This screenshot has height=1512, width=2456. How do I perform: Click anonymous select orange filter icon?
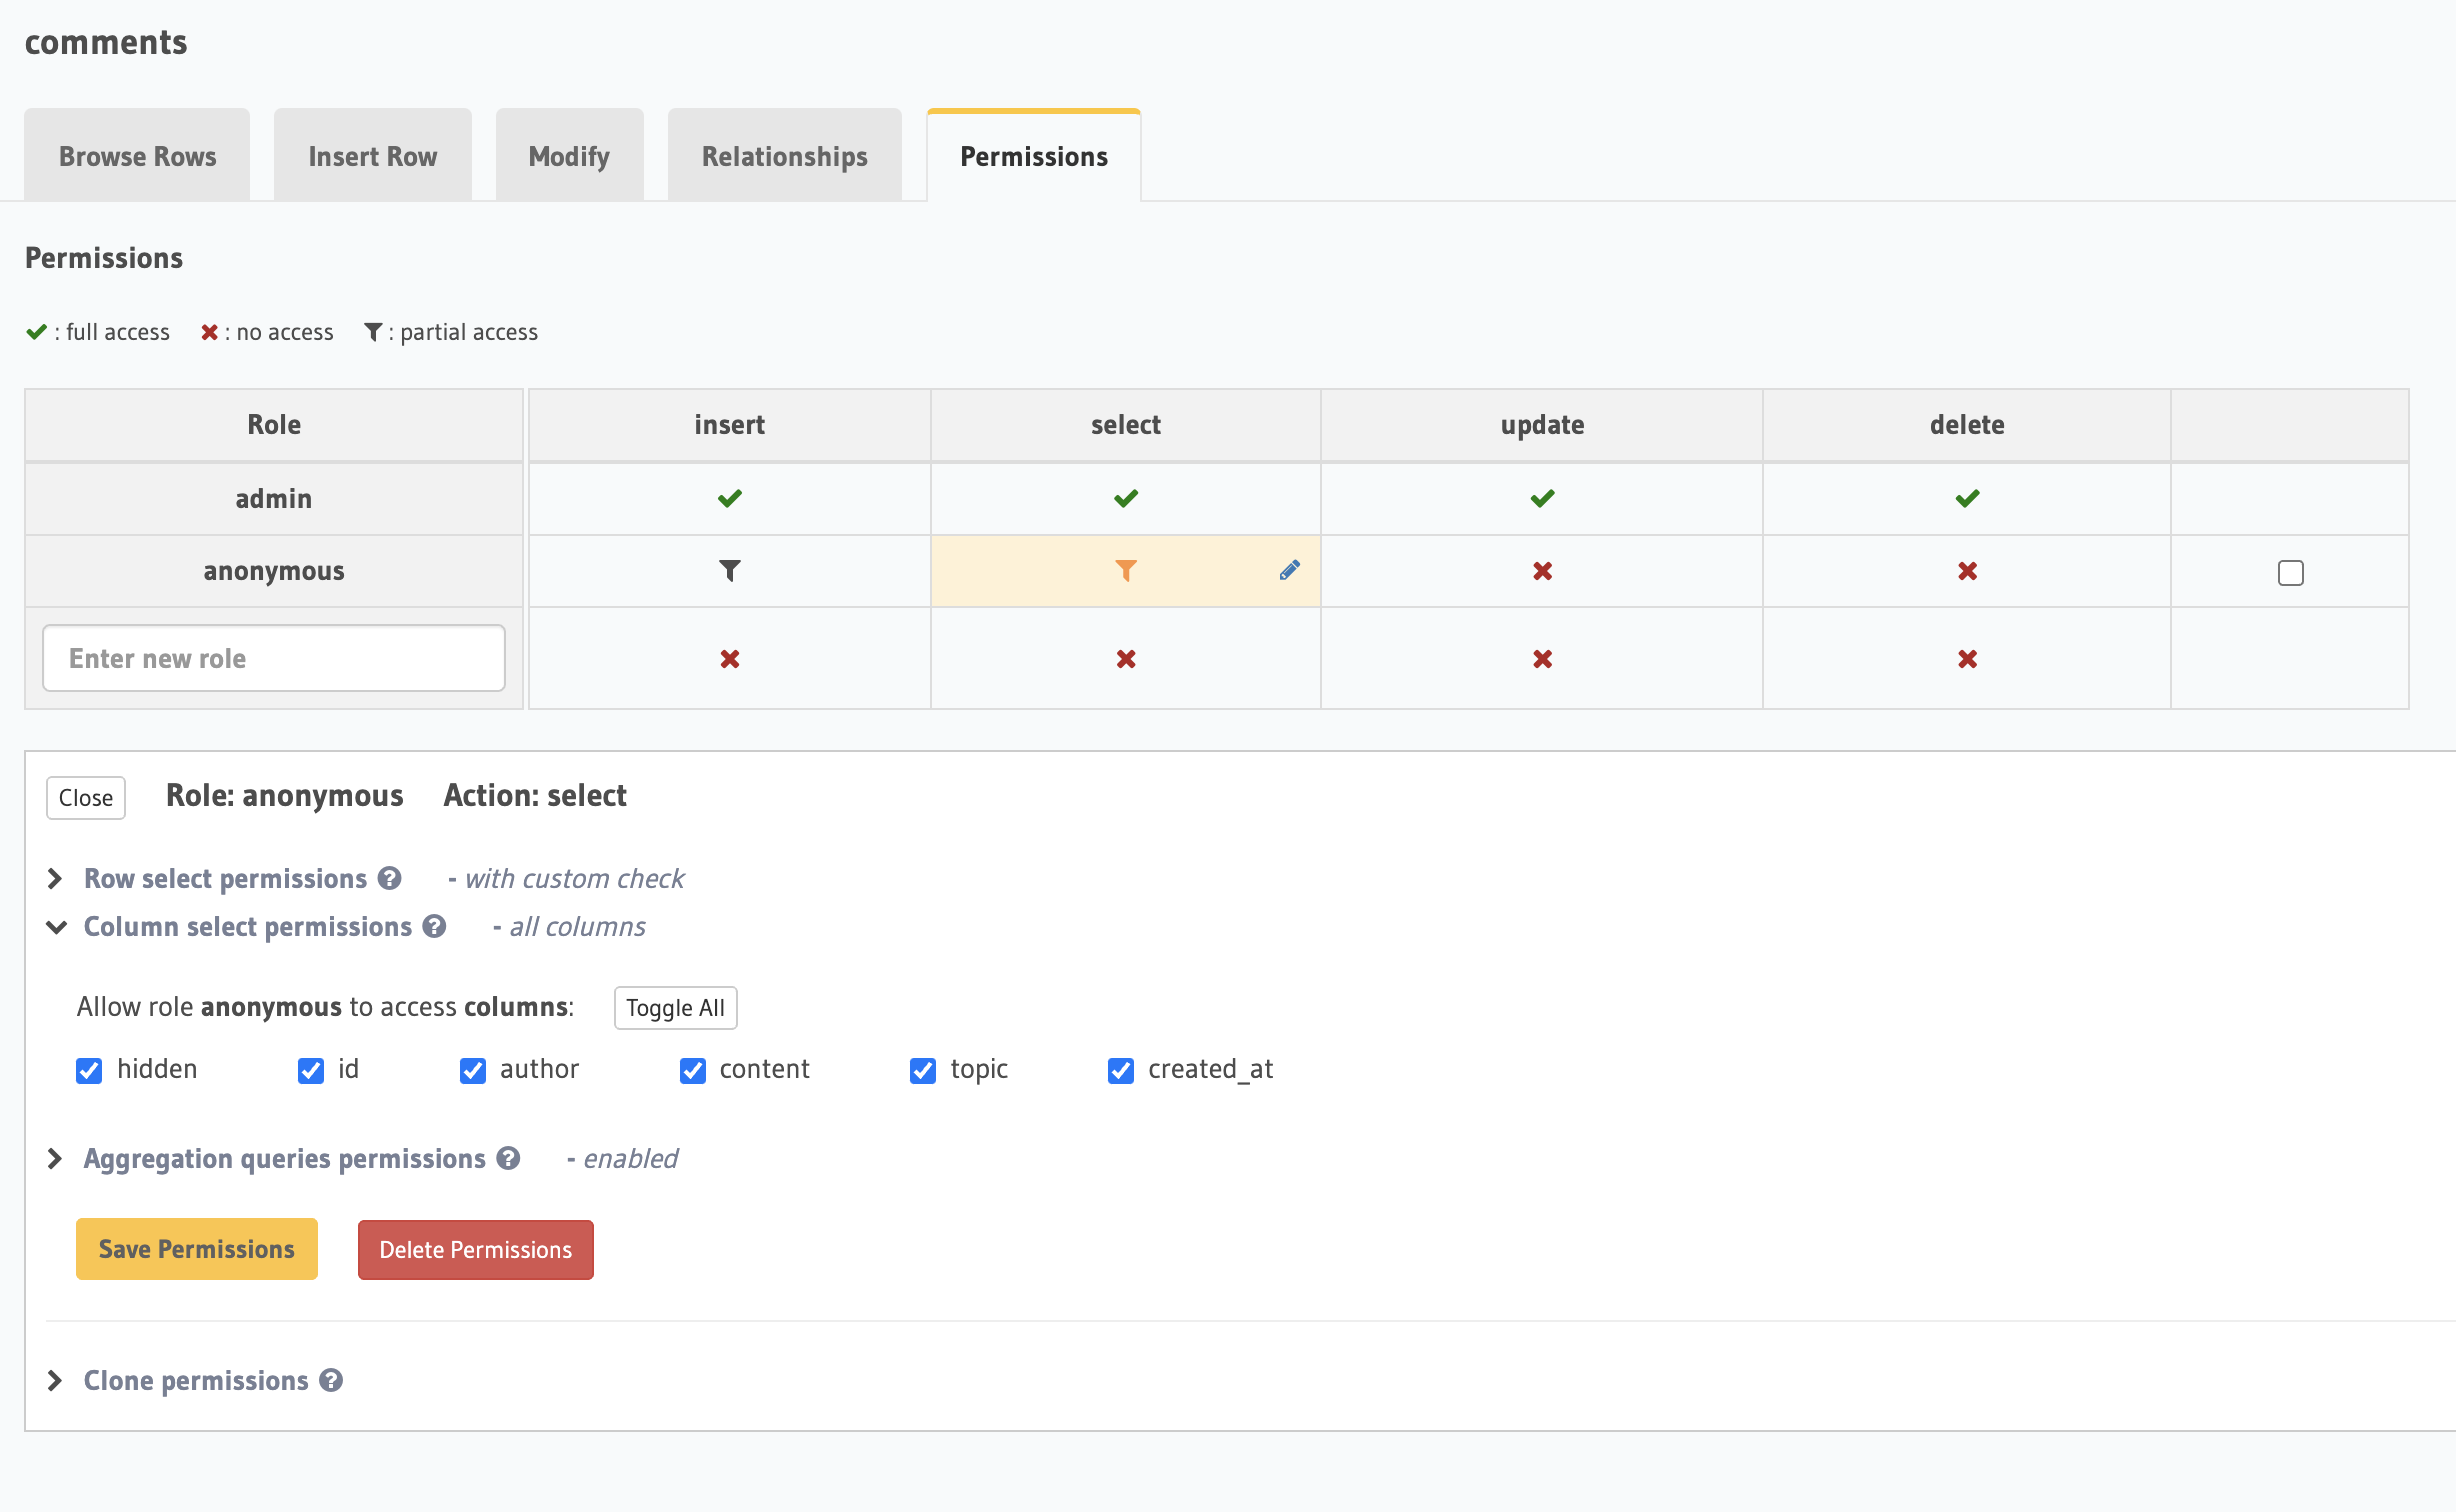click(1126, 571)
